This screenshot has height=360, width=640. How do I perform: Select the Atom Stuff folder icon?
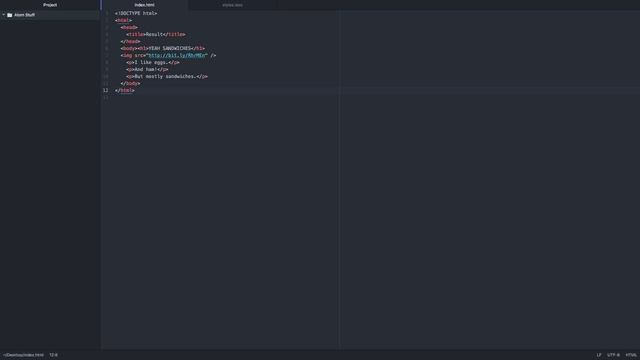[x=10, y=15]
